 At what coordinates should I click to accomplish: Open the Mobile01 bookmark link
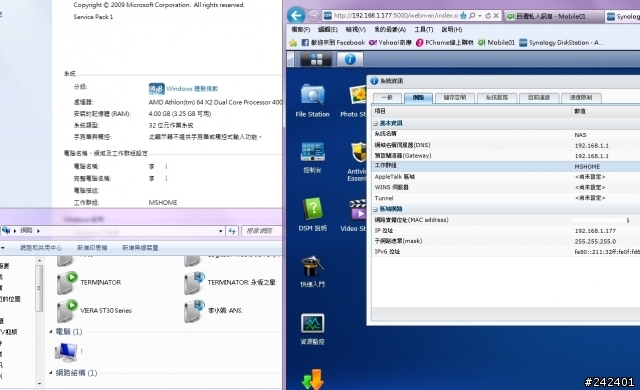[x=496, y=42]
